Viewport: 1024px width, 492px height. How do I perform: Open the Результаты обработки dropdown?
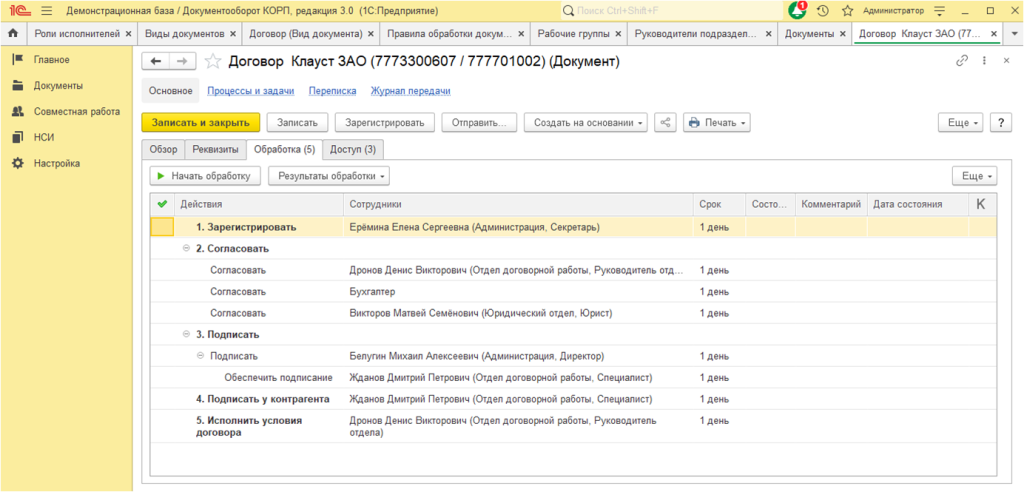[x=328, y=176]
